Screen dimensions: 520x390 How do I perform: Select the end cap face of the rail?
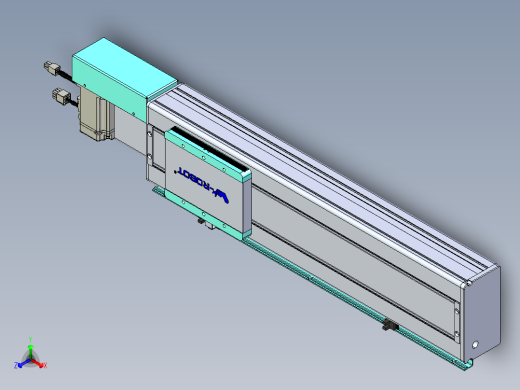click(x=483, y=314)
